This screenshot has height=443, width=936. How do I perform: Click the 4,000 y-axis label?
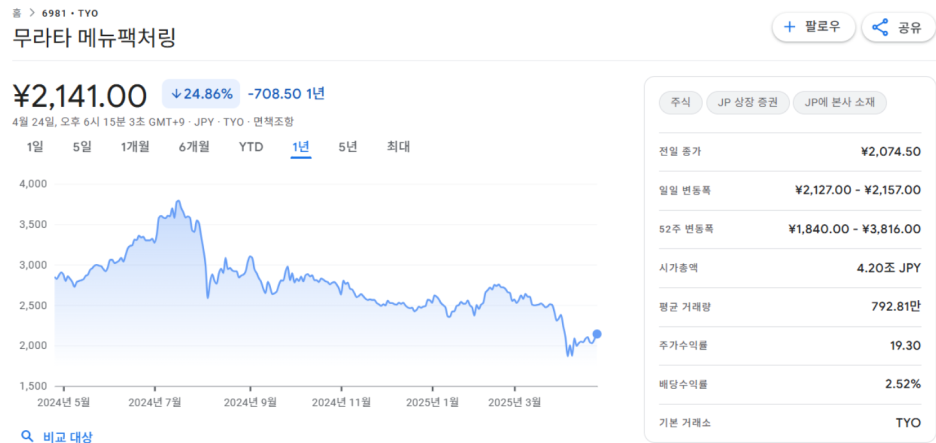click(x=33, y=184)
